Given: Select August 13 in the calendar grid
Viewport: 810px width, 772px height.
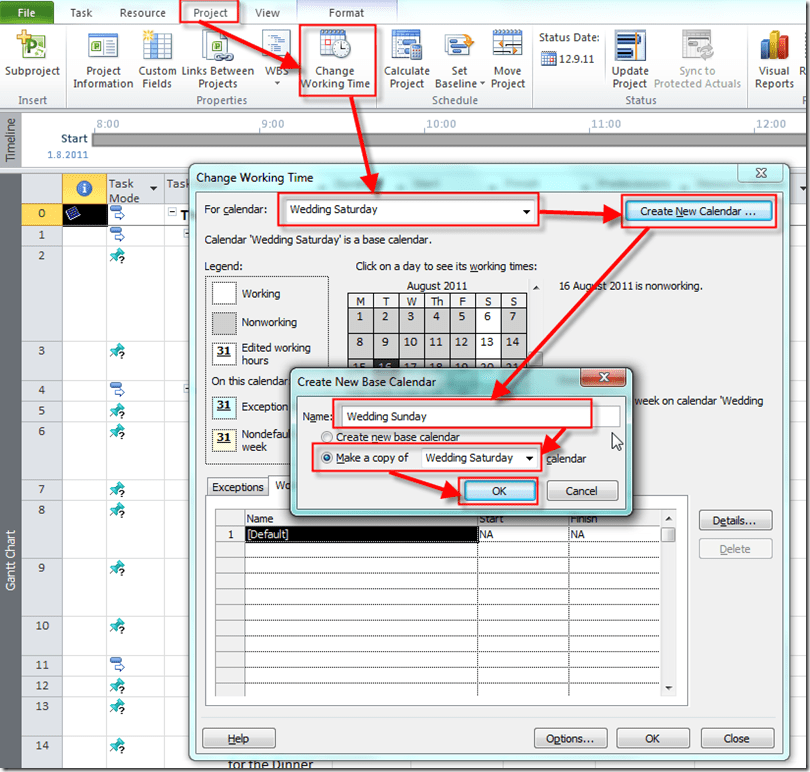Looking at the screenshot, I should 487,342.
